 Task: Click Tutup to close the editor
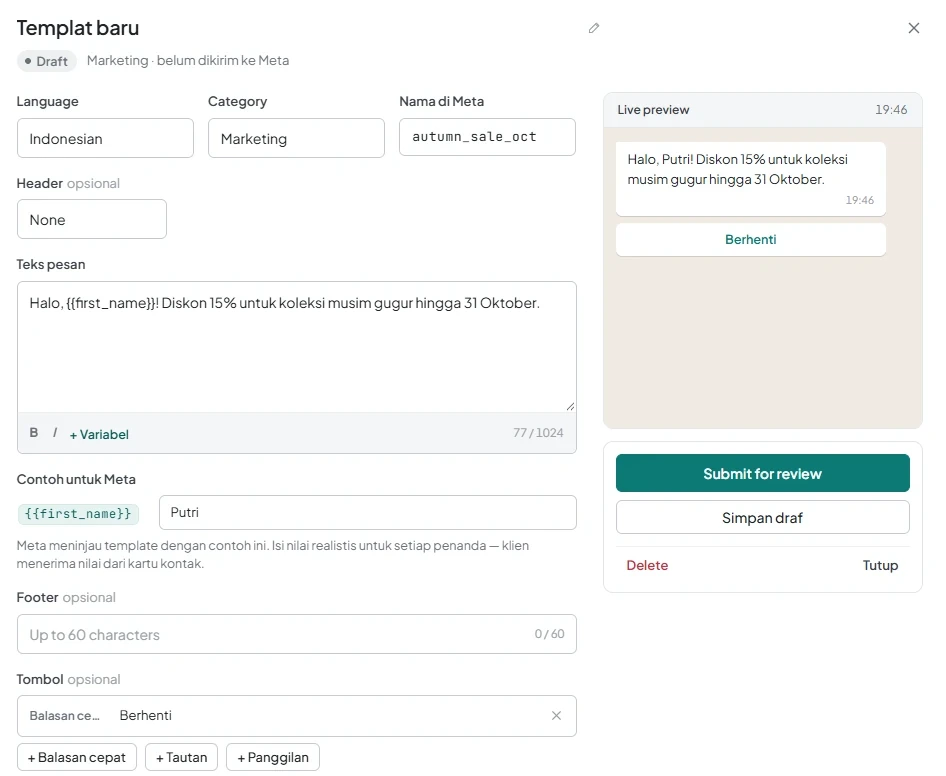(880, 565)
